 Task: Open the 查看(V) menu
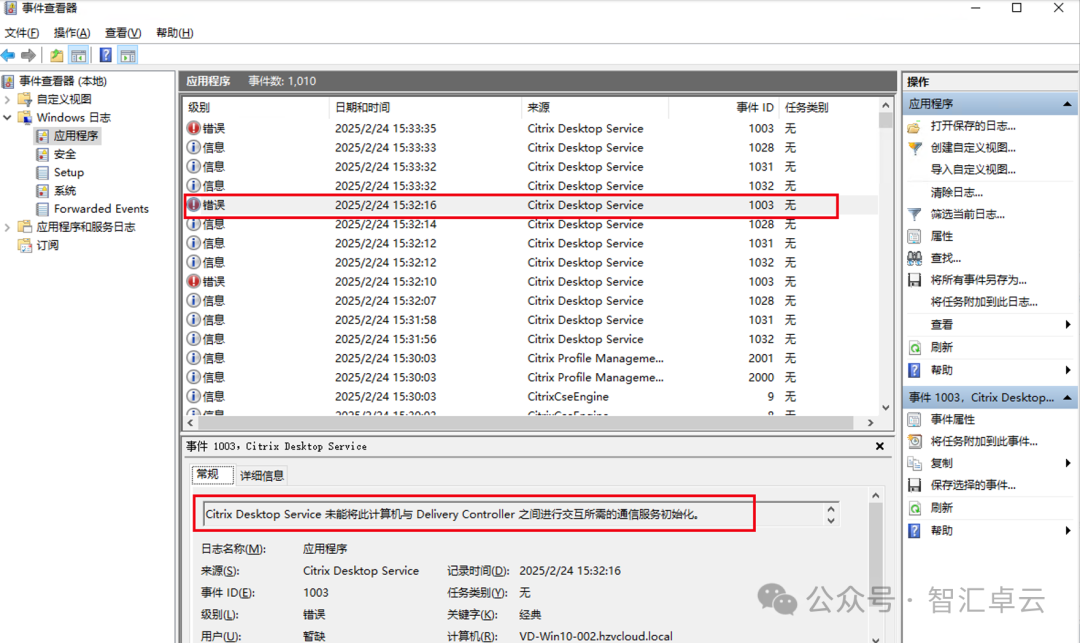pyautogui.click(x=123, y=32)
